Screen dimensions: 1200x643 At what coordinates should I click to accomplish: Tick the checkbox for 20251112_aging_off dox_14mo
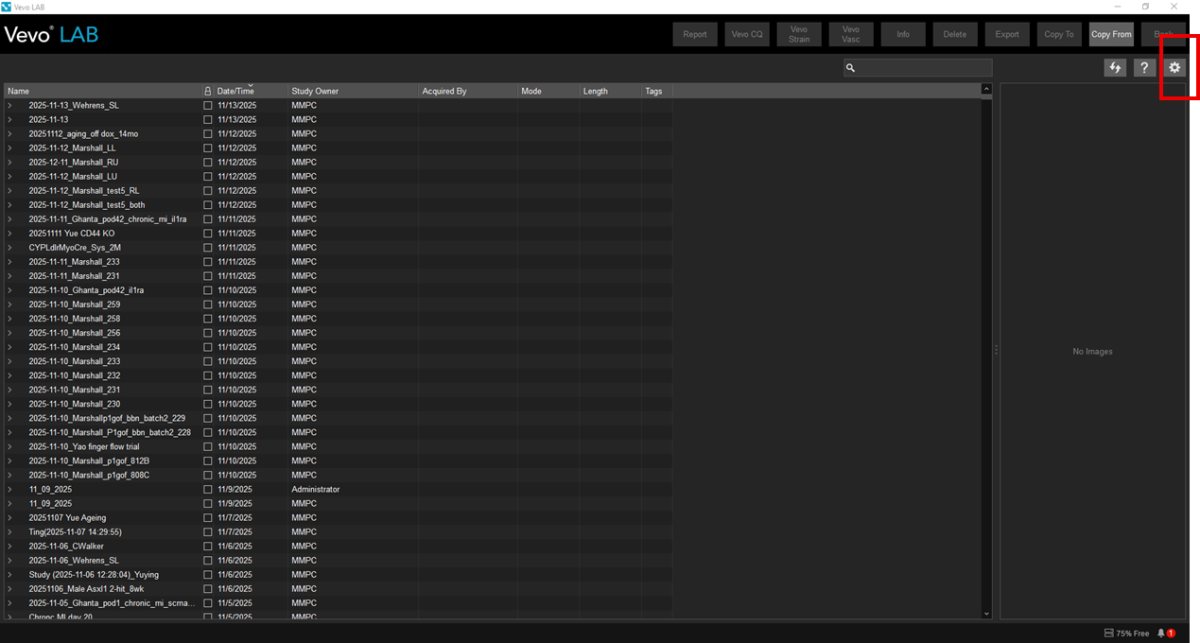(208, 133)
